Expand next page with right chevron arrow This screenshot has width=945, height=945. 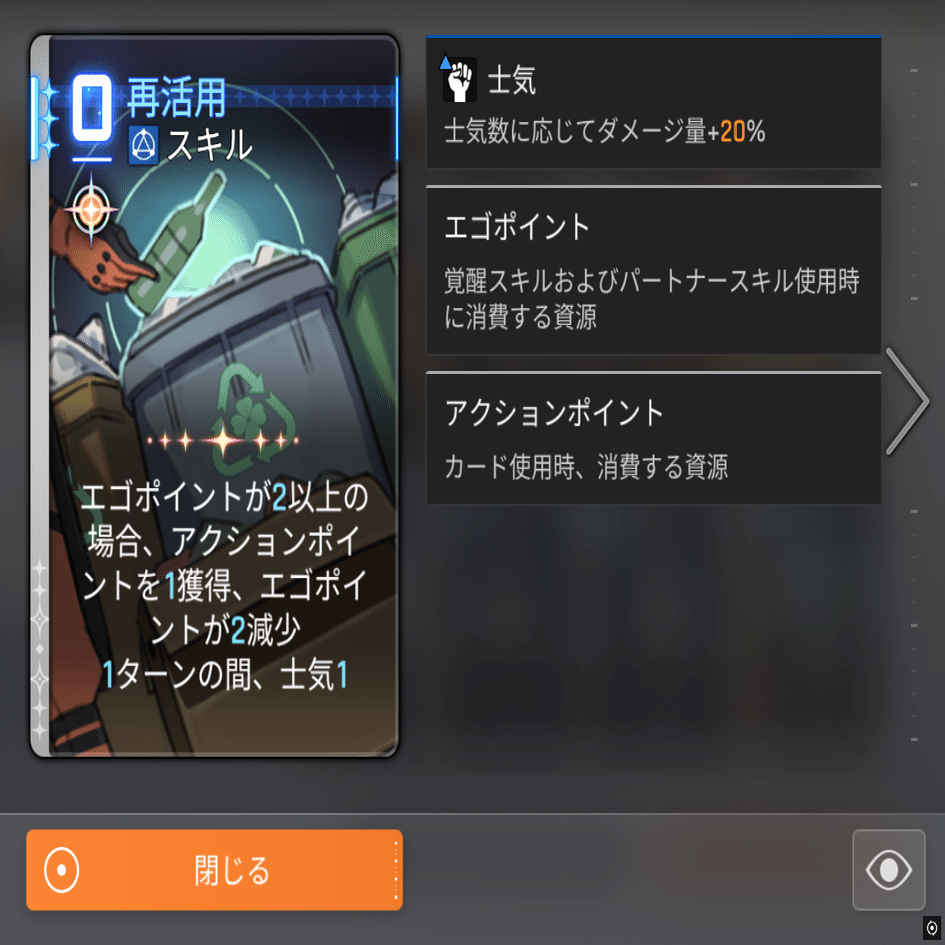[907, 401]
